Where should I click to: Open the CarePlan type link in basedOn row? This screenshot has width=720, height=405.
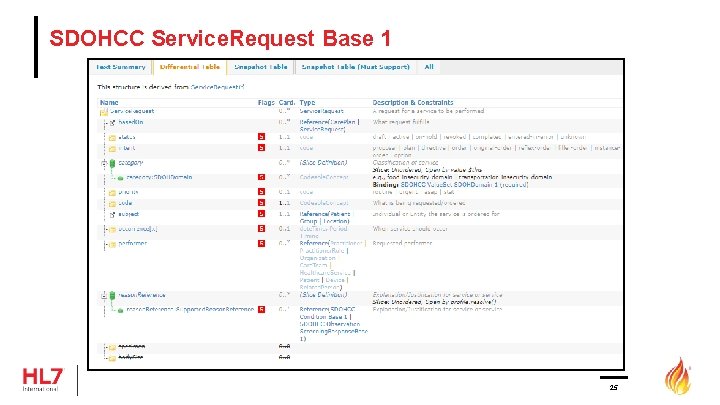coord(343,122)
